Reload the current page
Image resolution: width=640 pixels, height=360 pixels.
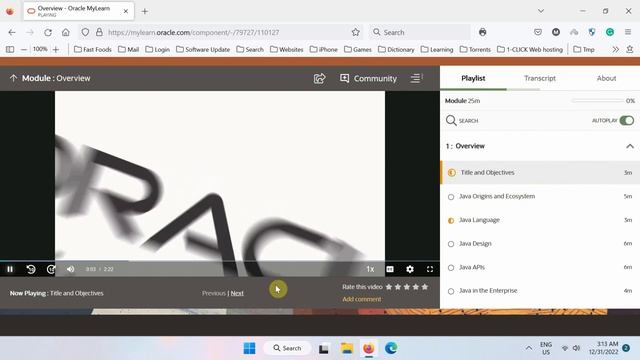click(48, 32)
